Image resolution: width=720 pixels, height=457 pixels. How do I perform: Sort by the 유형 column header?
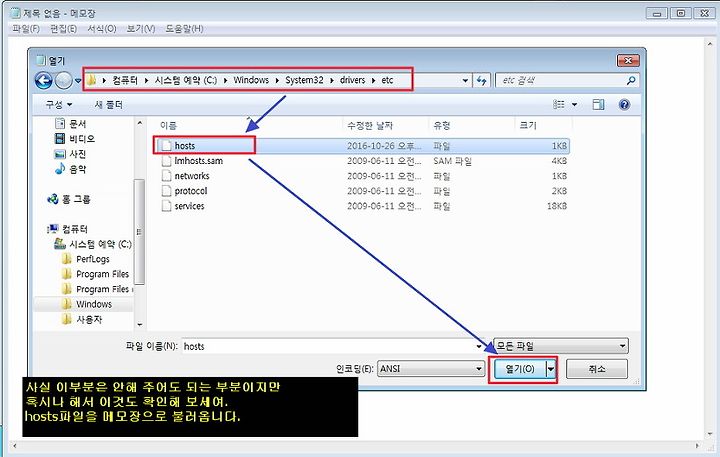[x=442, y=125]
